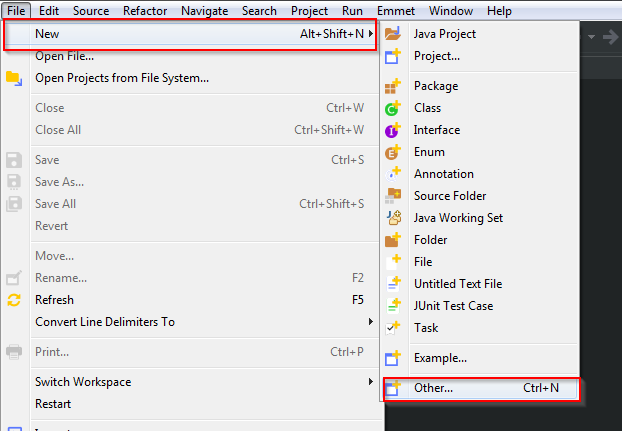Open Switch Workspace entry
The height and width of the screenshot is (431, 622).
(x=83, y=382)
